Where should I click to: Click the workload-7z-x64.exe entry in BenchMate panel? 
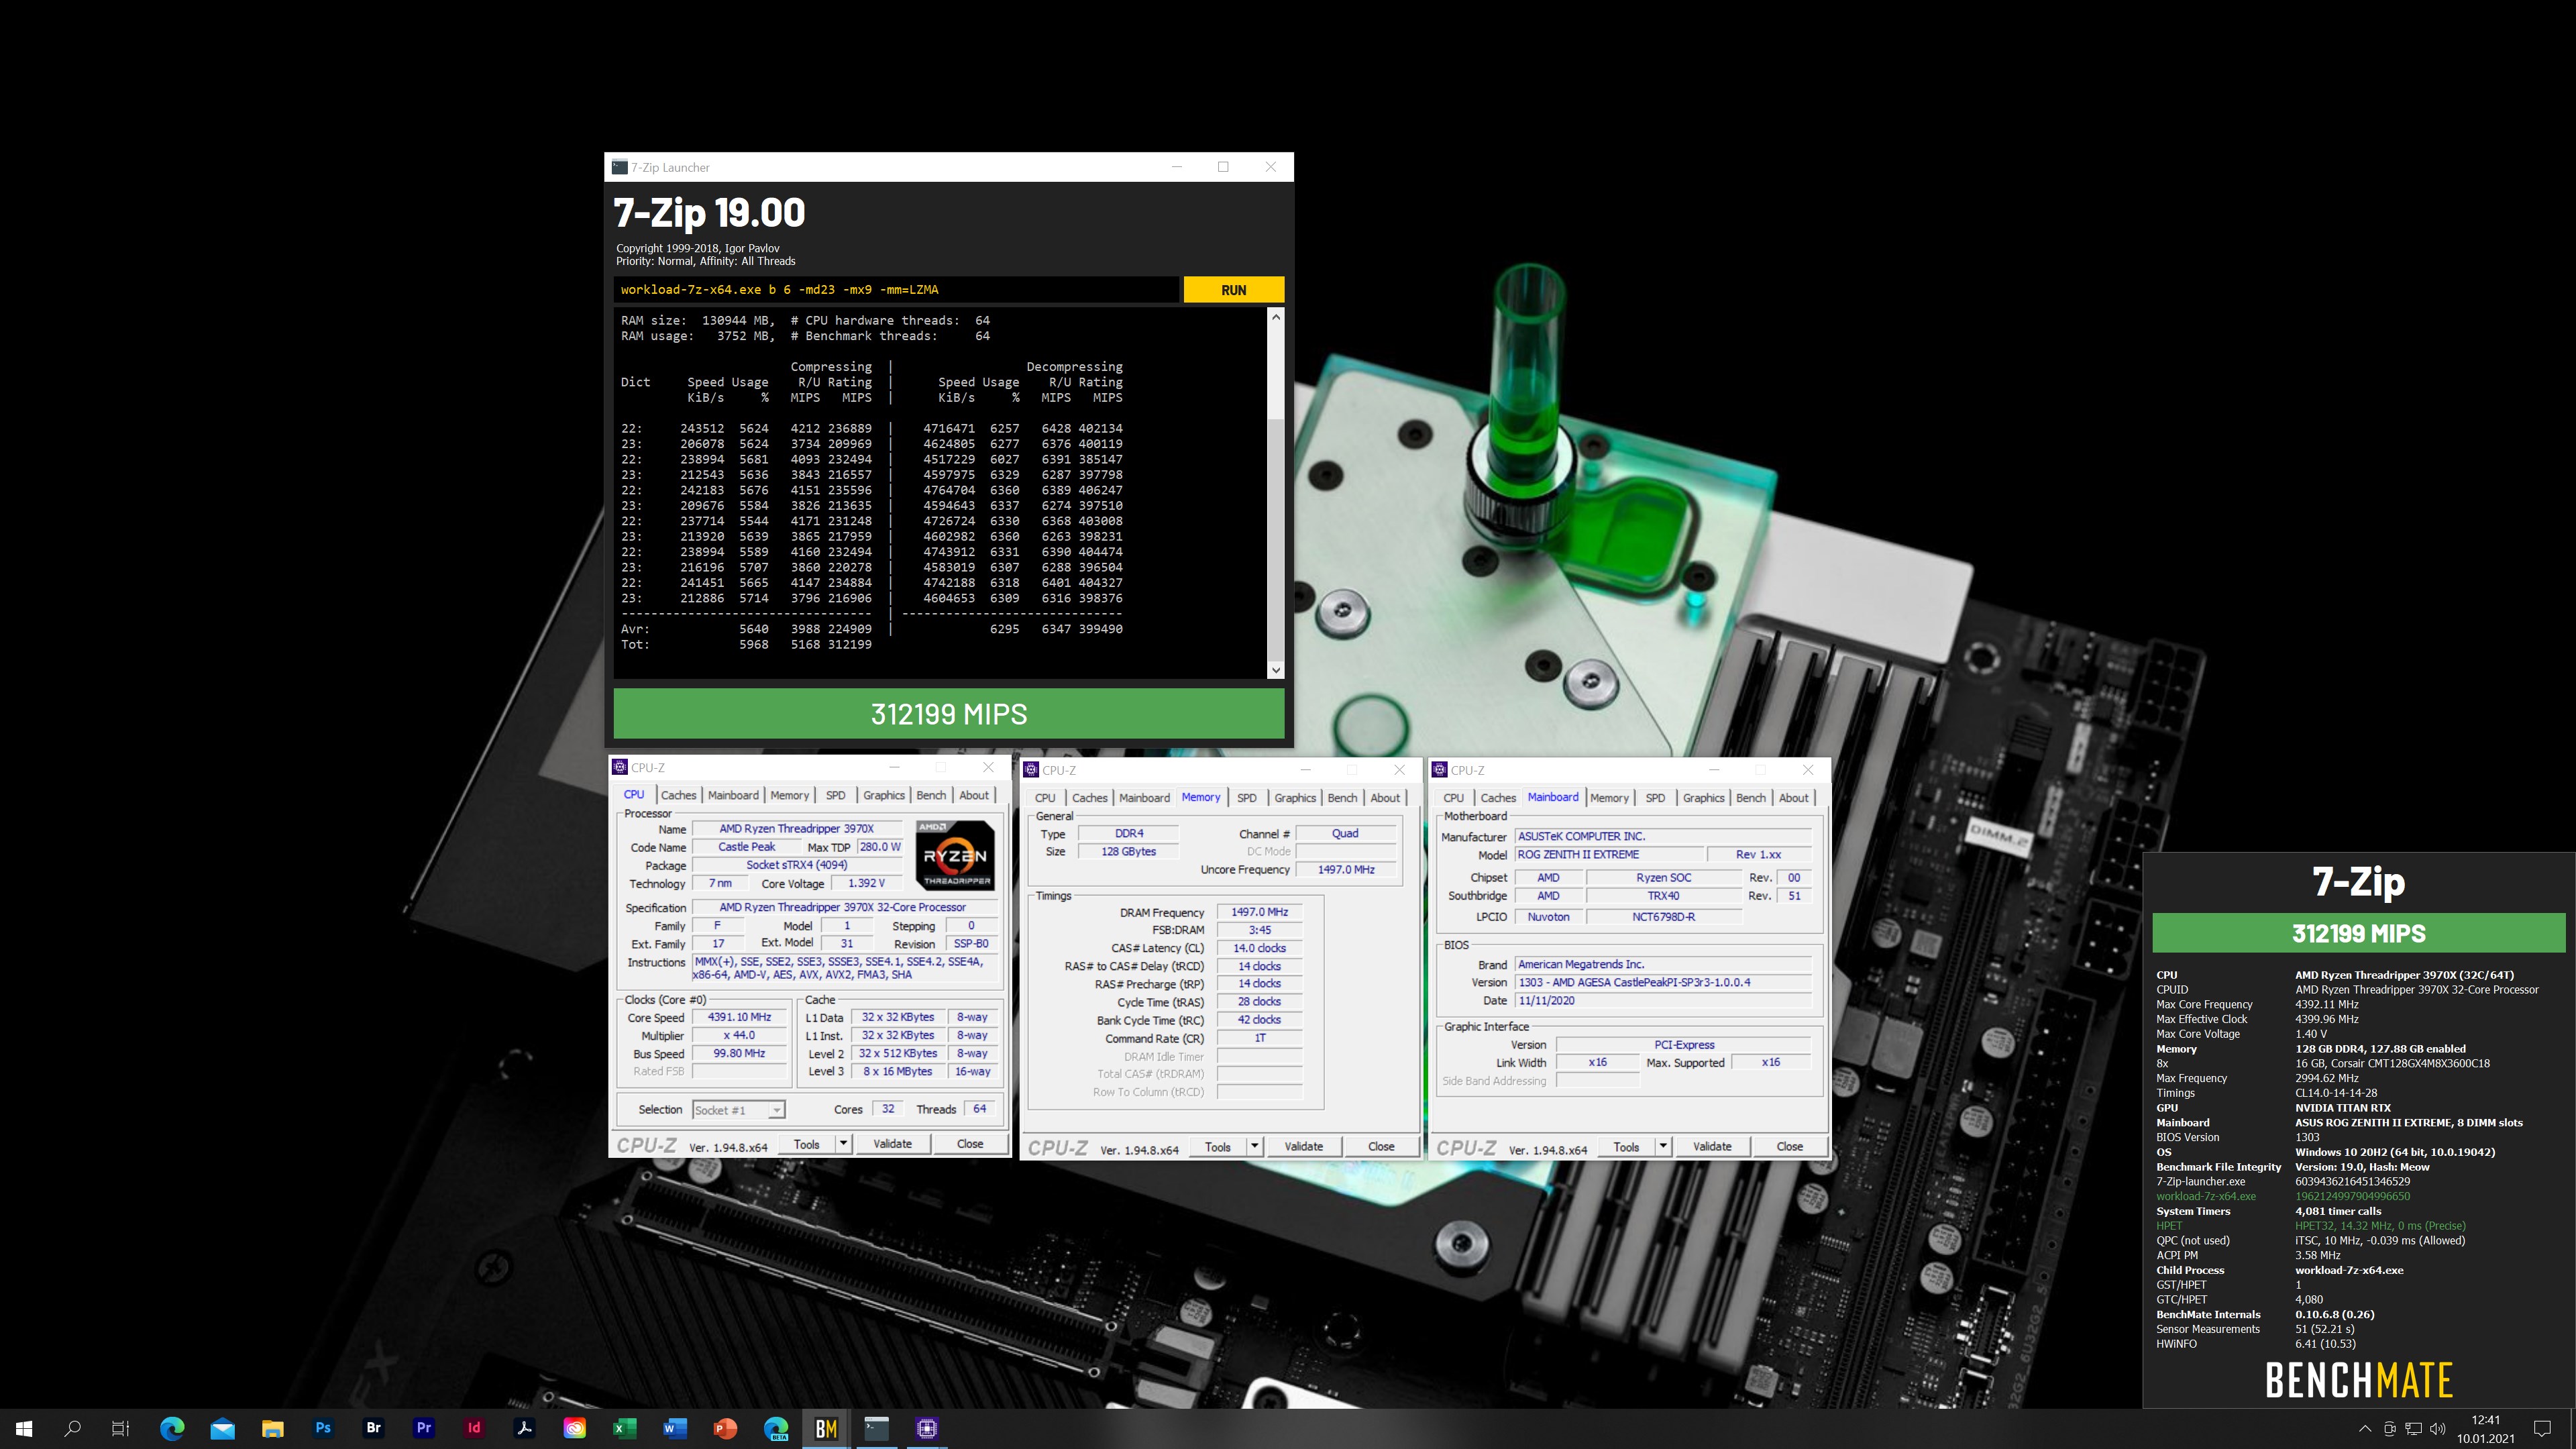pyautogui.click(x=2206, y=1196)
